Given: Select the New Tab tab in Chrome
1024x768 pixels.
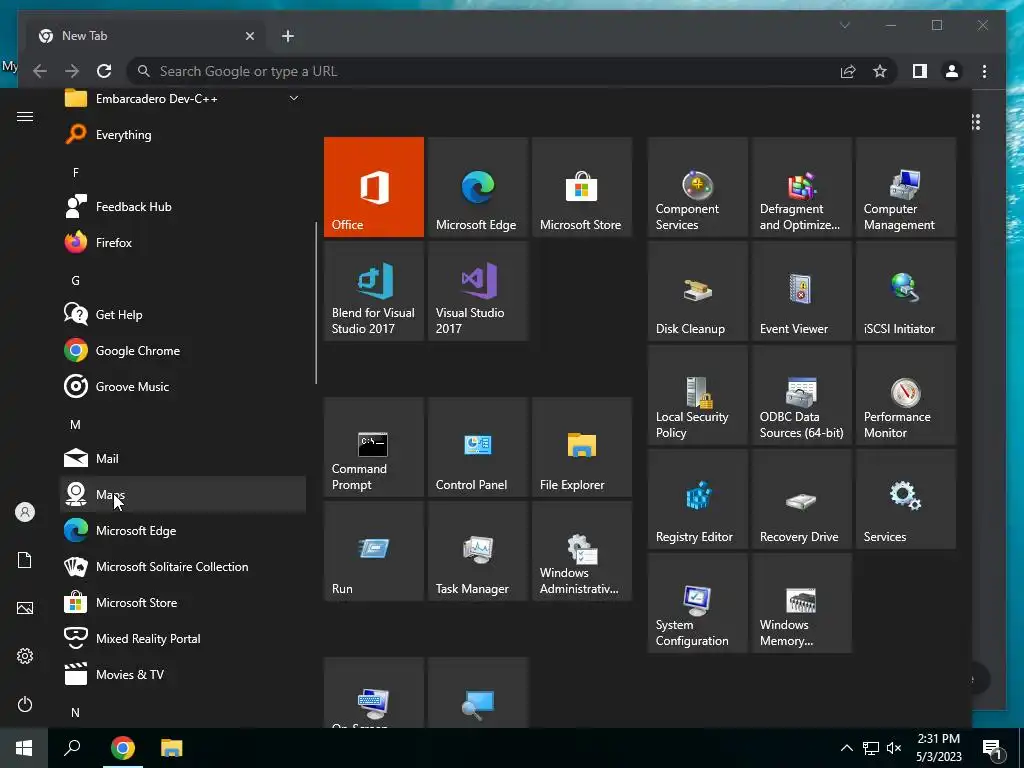Looking at the screenshot, I should click(x=146, y=36).
